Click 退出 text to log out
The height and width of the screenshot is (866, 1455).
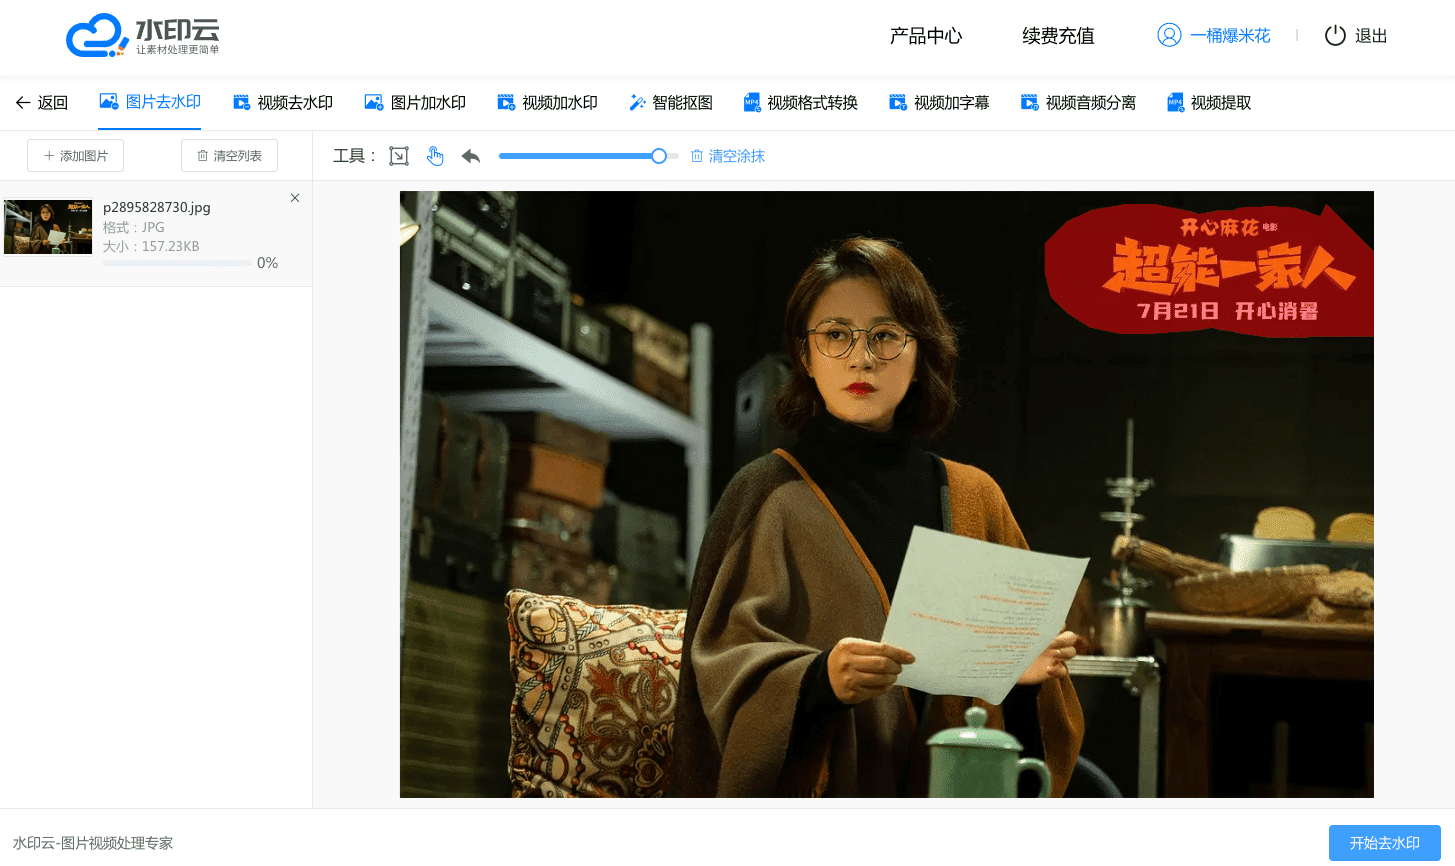tap(1371, 36)
